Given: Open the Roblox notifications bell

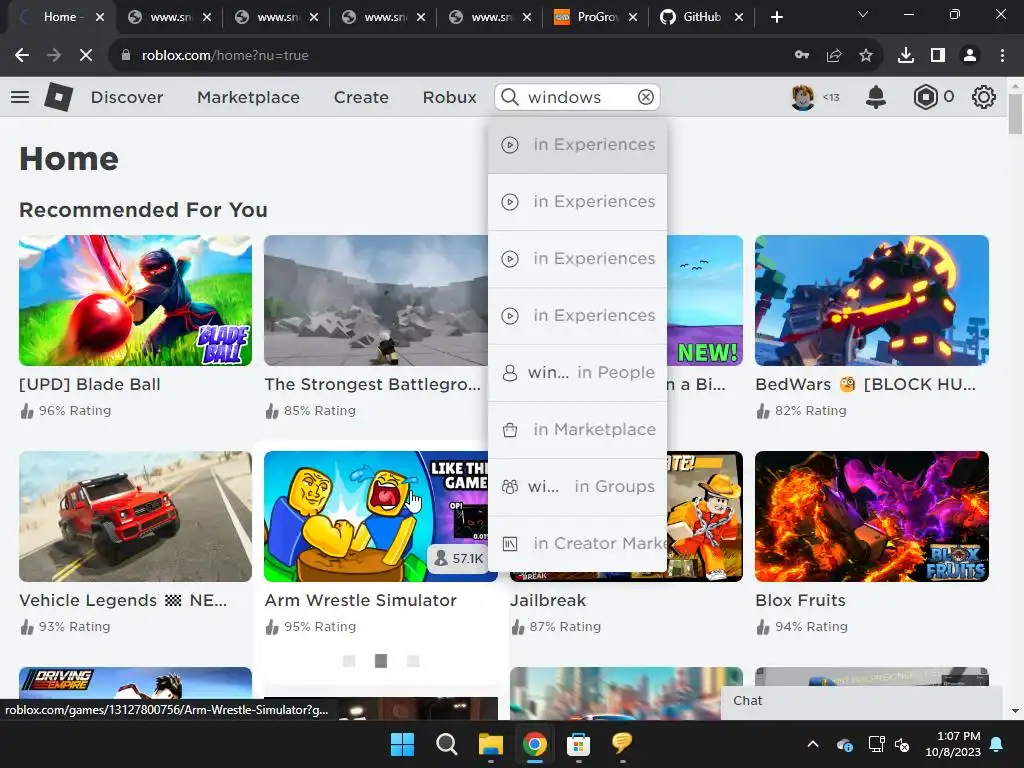Looking at the screenshot, I should click(x=876, y=97).
